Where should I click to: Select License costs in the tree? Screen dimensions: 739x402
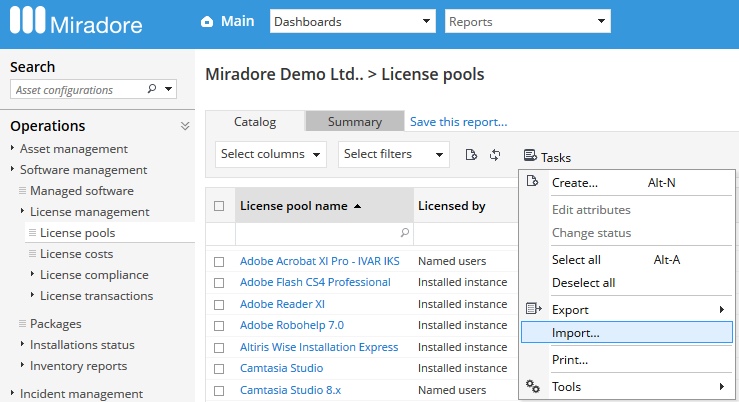coord(76,254)
